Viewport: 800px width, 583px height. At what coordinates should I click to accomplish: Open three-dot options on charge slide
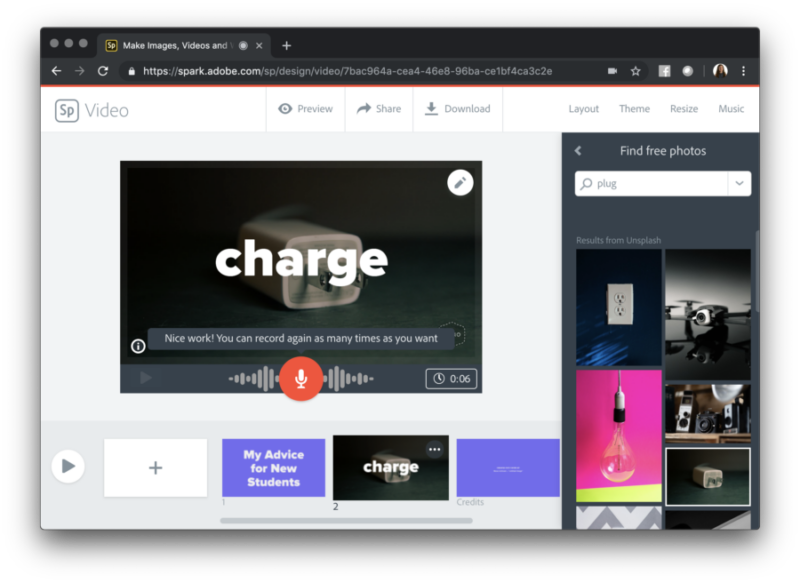(434, 449)
